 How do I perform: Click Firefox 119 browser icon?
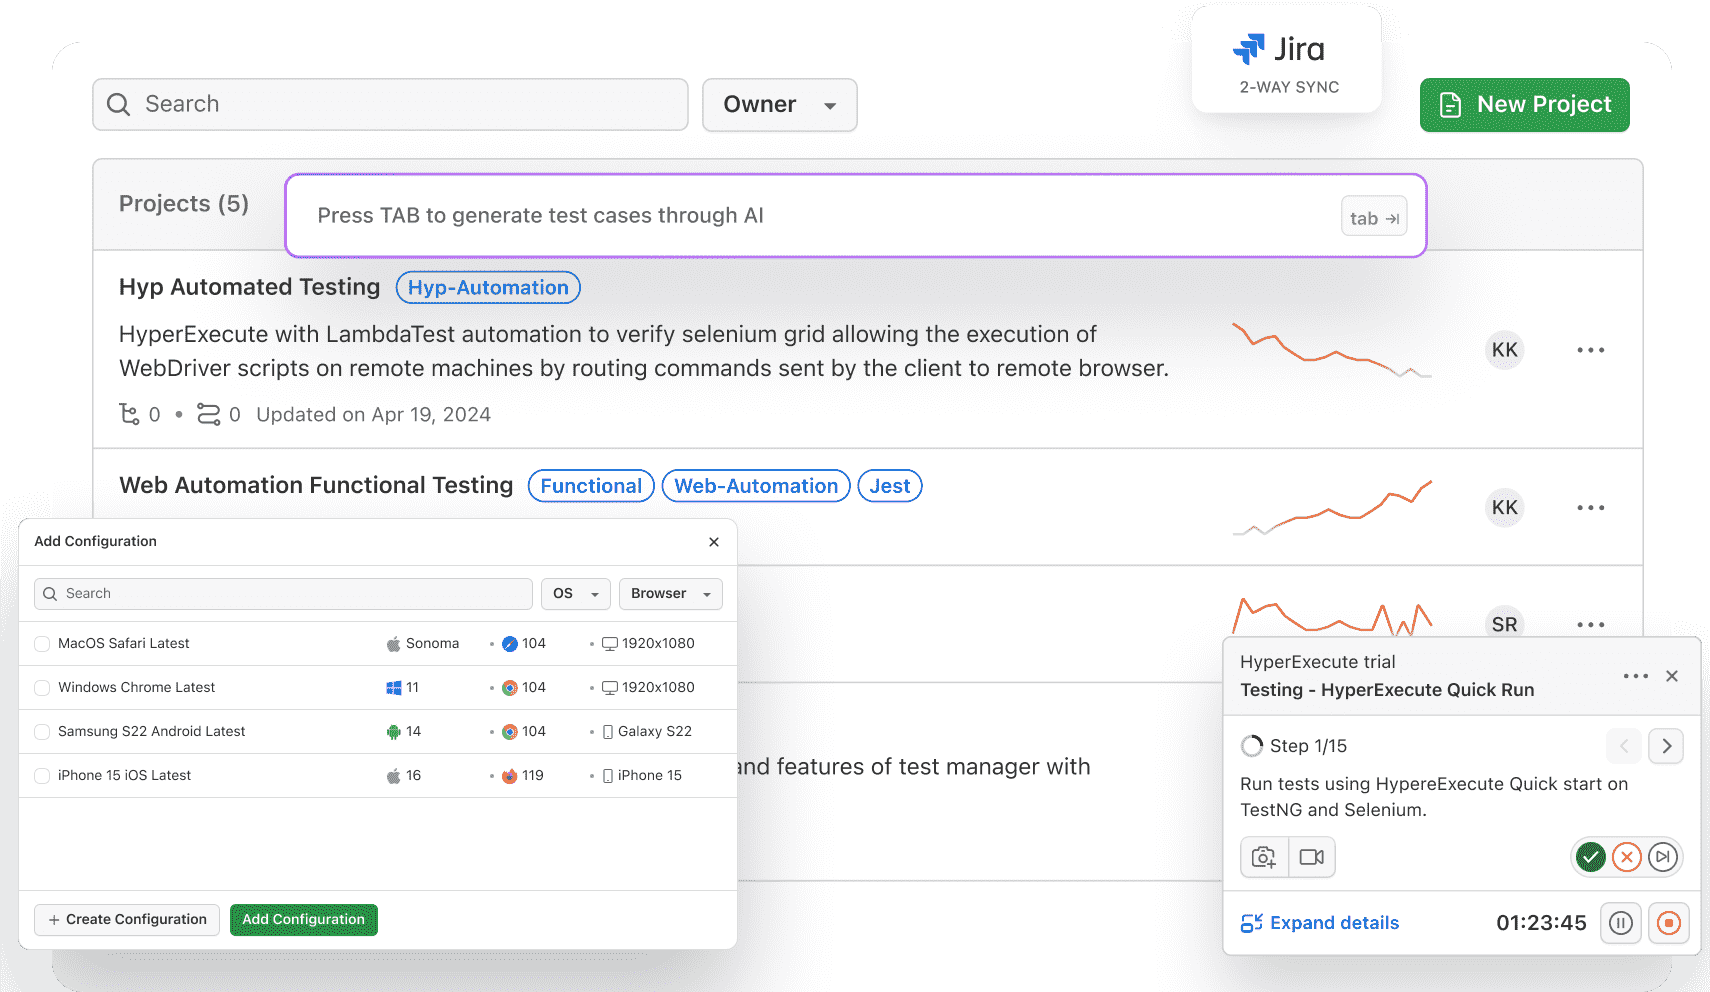[509, 776]
